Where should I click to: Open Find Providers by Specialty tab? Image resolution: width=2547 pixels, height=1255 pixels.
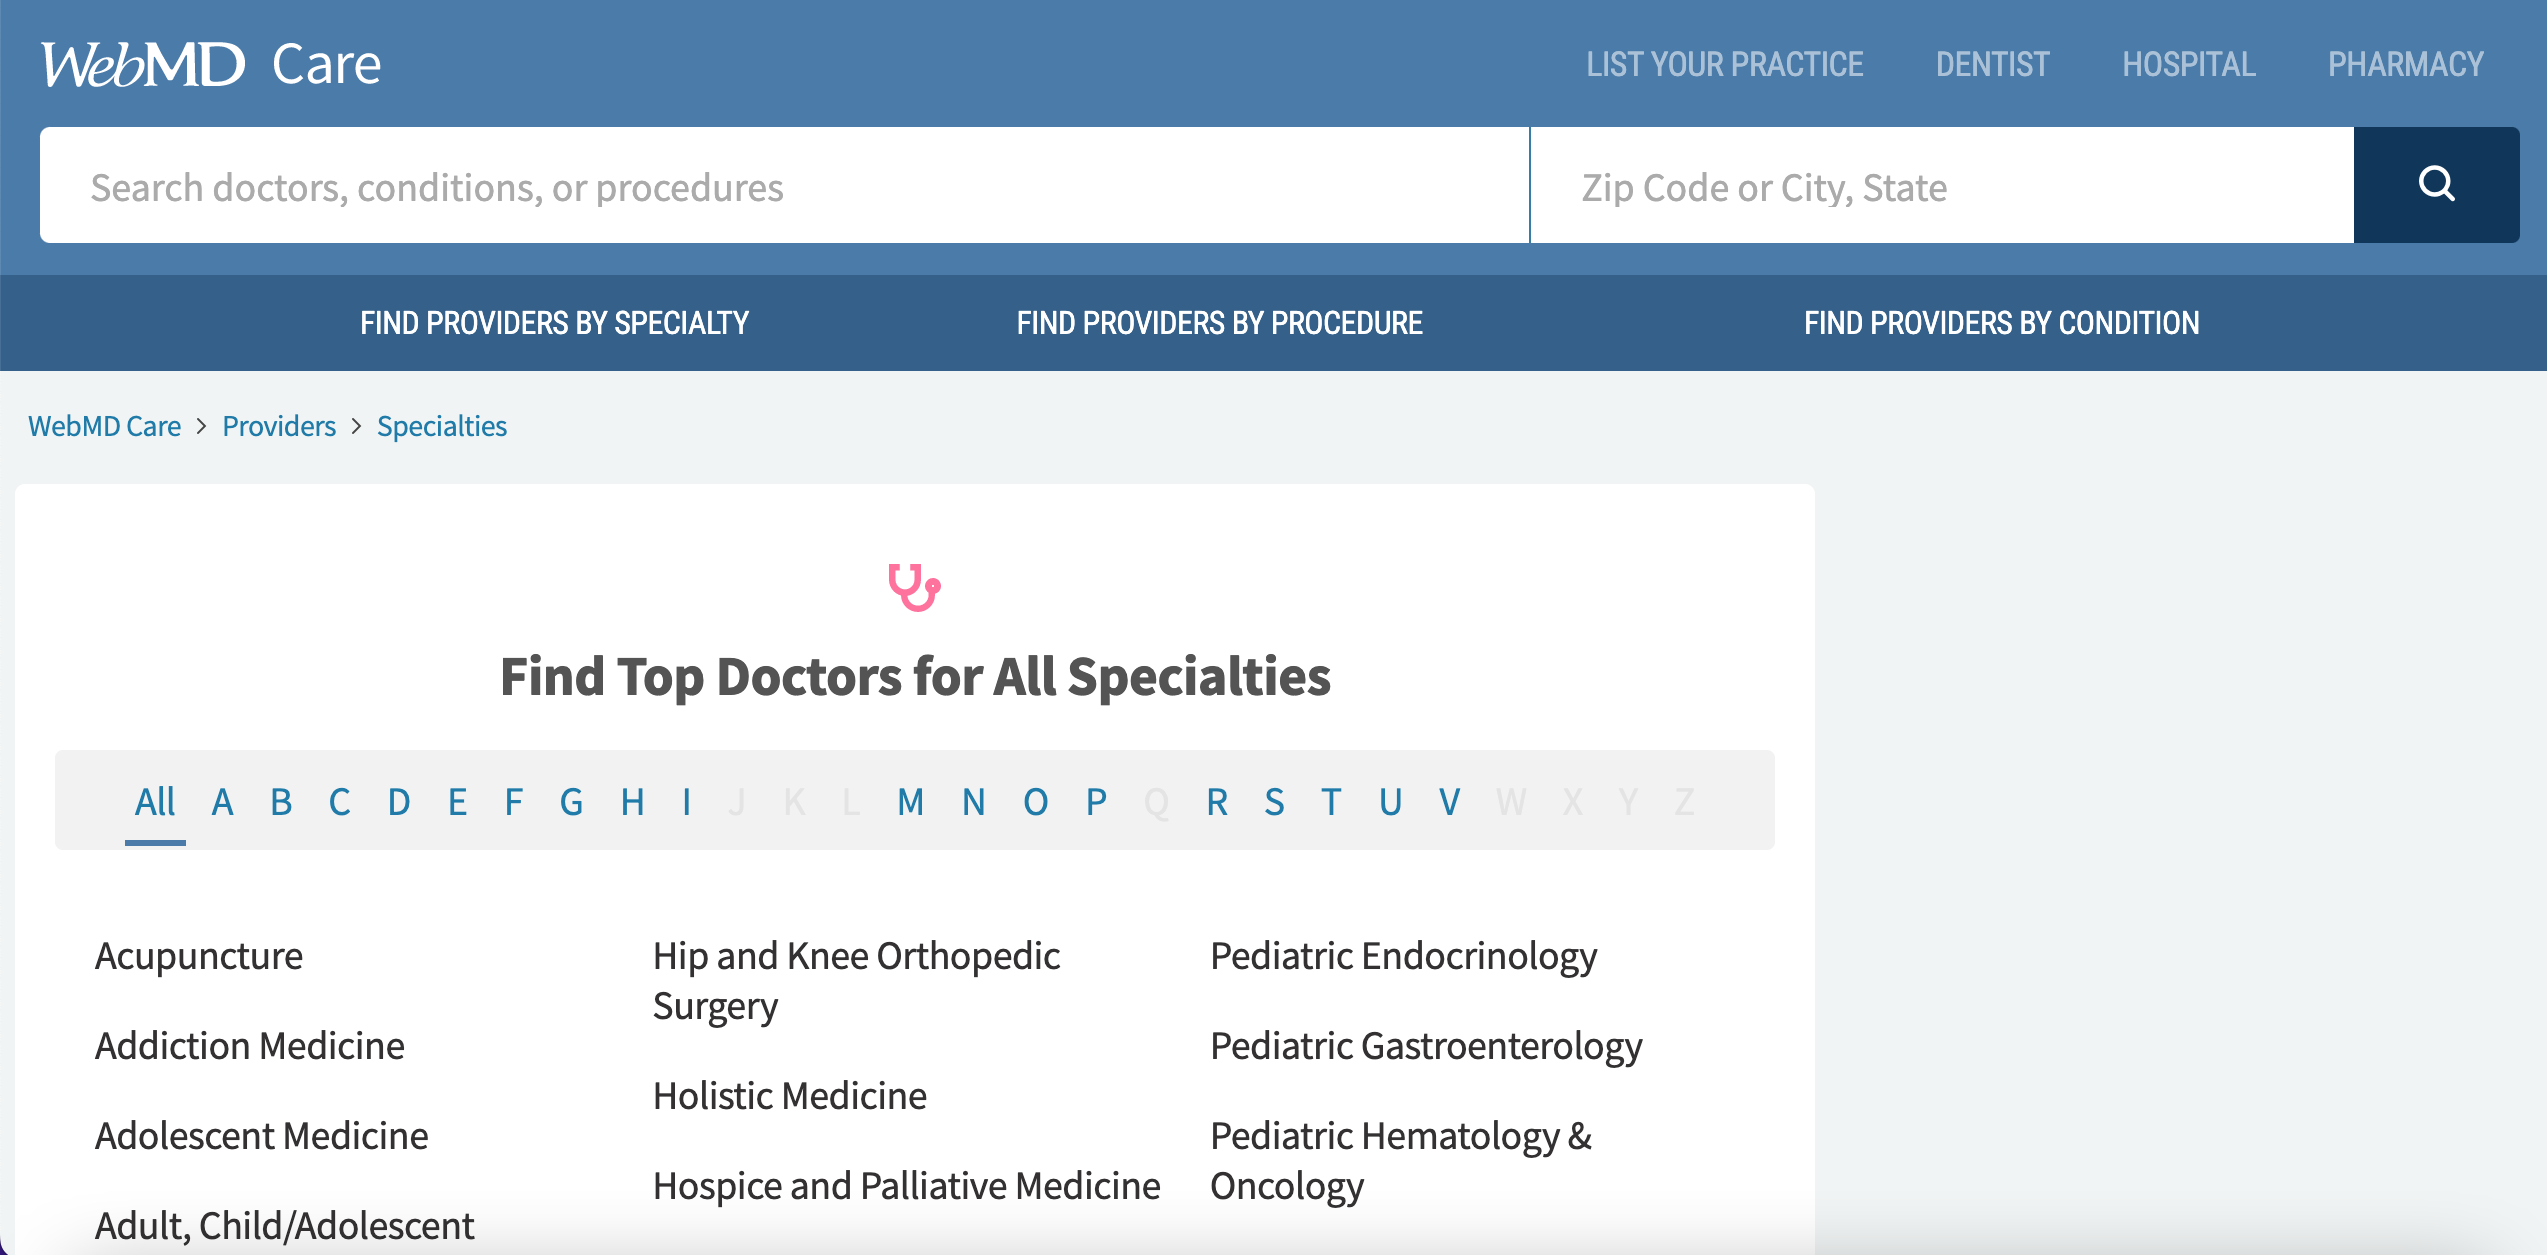point(554,323)
